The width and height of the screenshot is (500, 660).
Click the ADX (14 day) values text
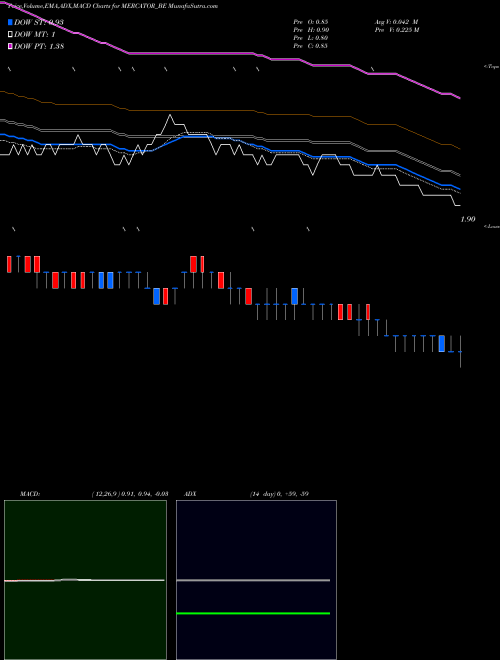(x=279, y=494)
